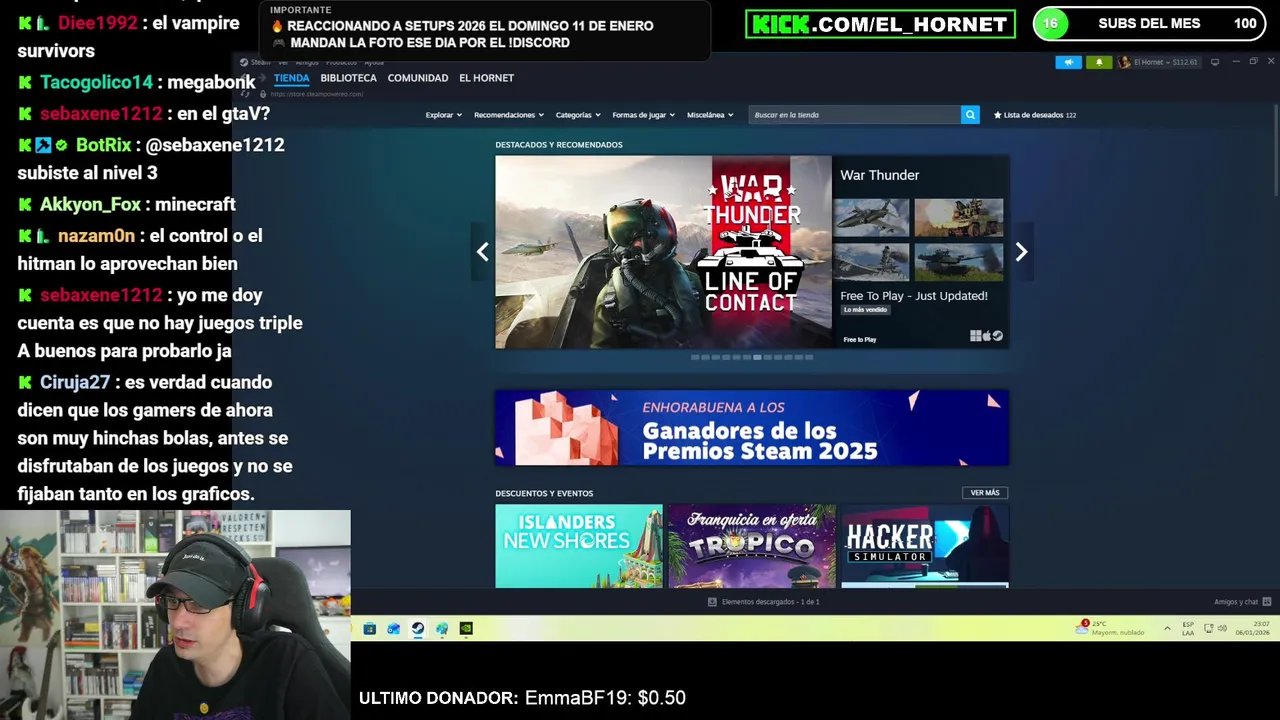Click the War Thunder title text

tap(879, 175)
